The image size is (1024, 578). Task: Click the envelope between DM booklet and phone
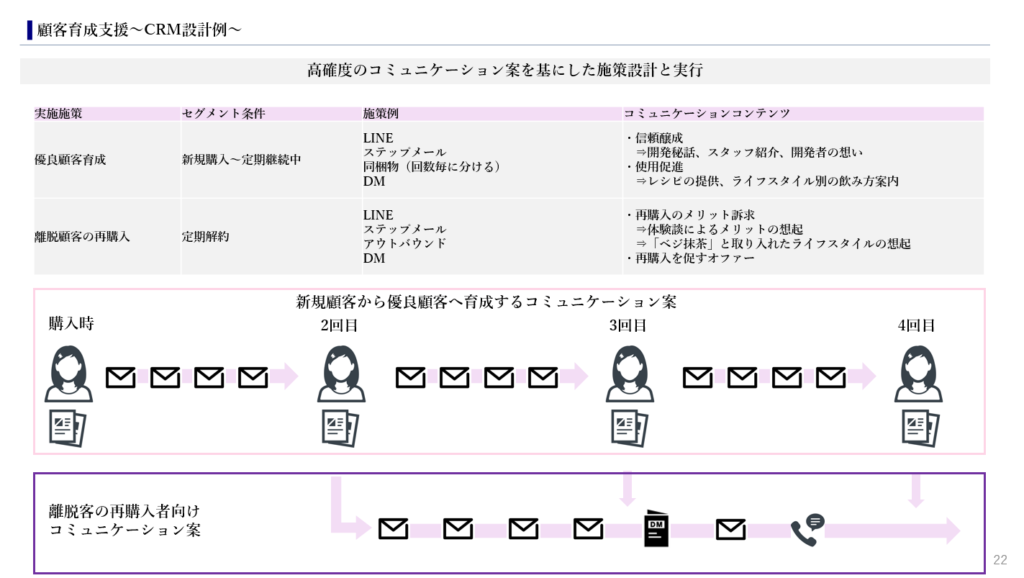(x=731, y=529)
